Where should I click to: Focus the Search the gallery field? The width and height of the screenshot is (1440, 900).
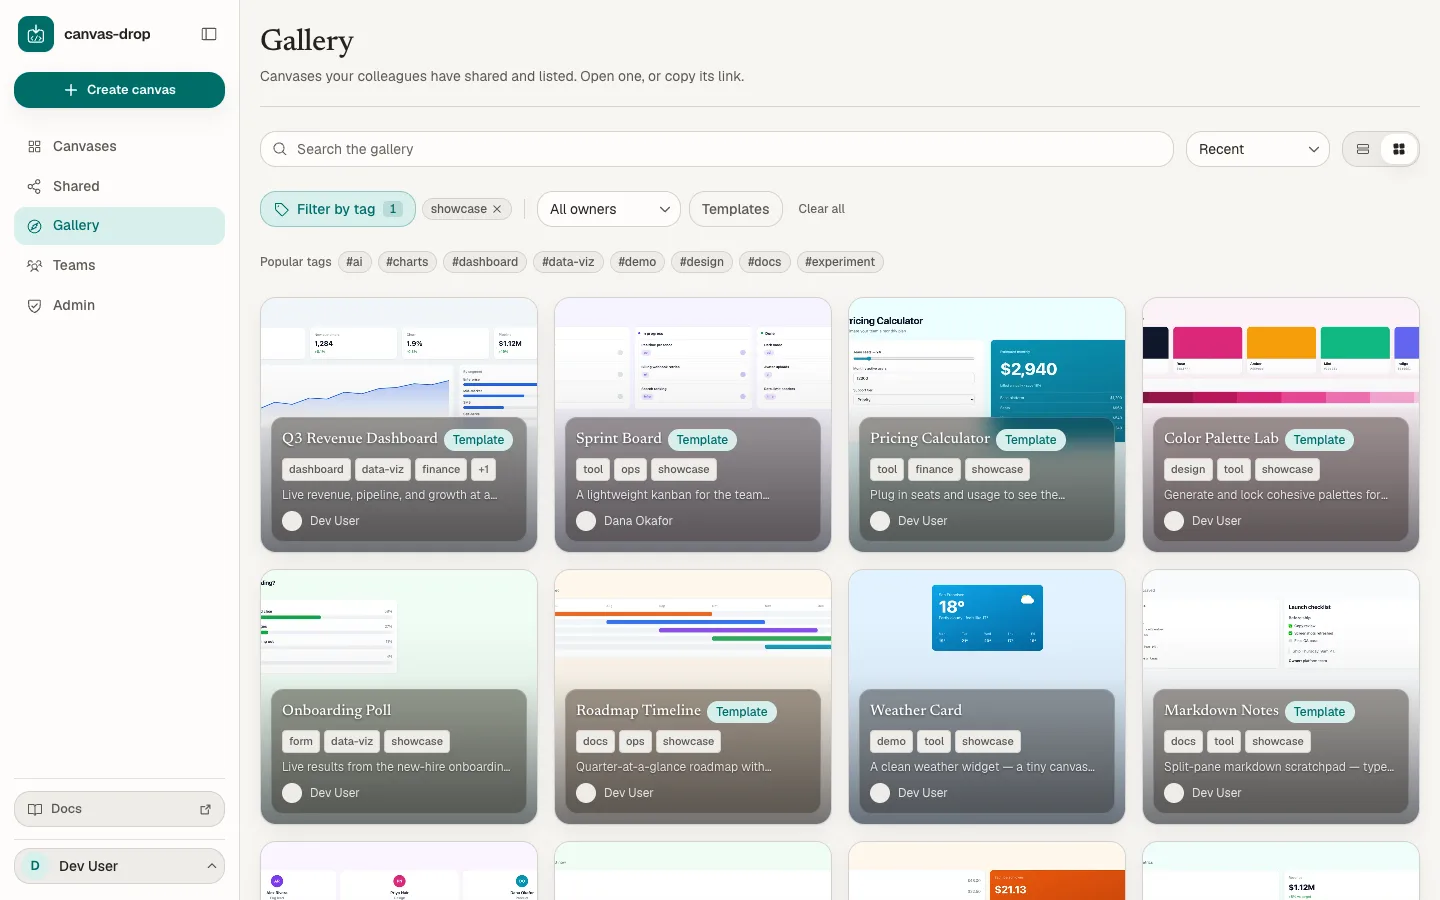716,149
